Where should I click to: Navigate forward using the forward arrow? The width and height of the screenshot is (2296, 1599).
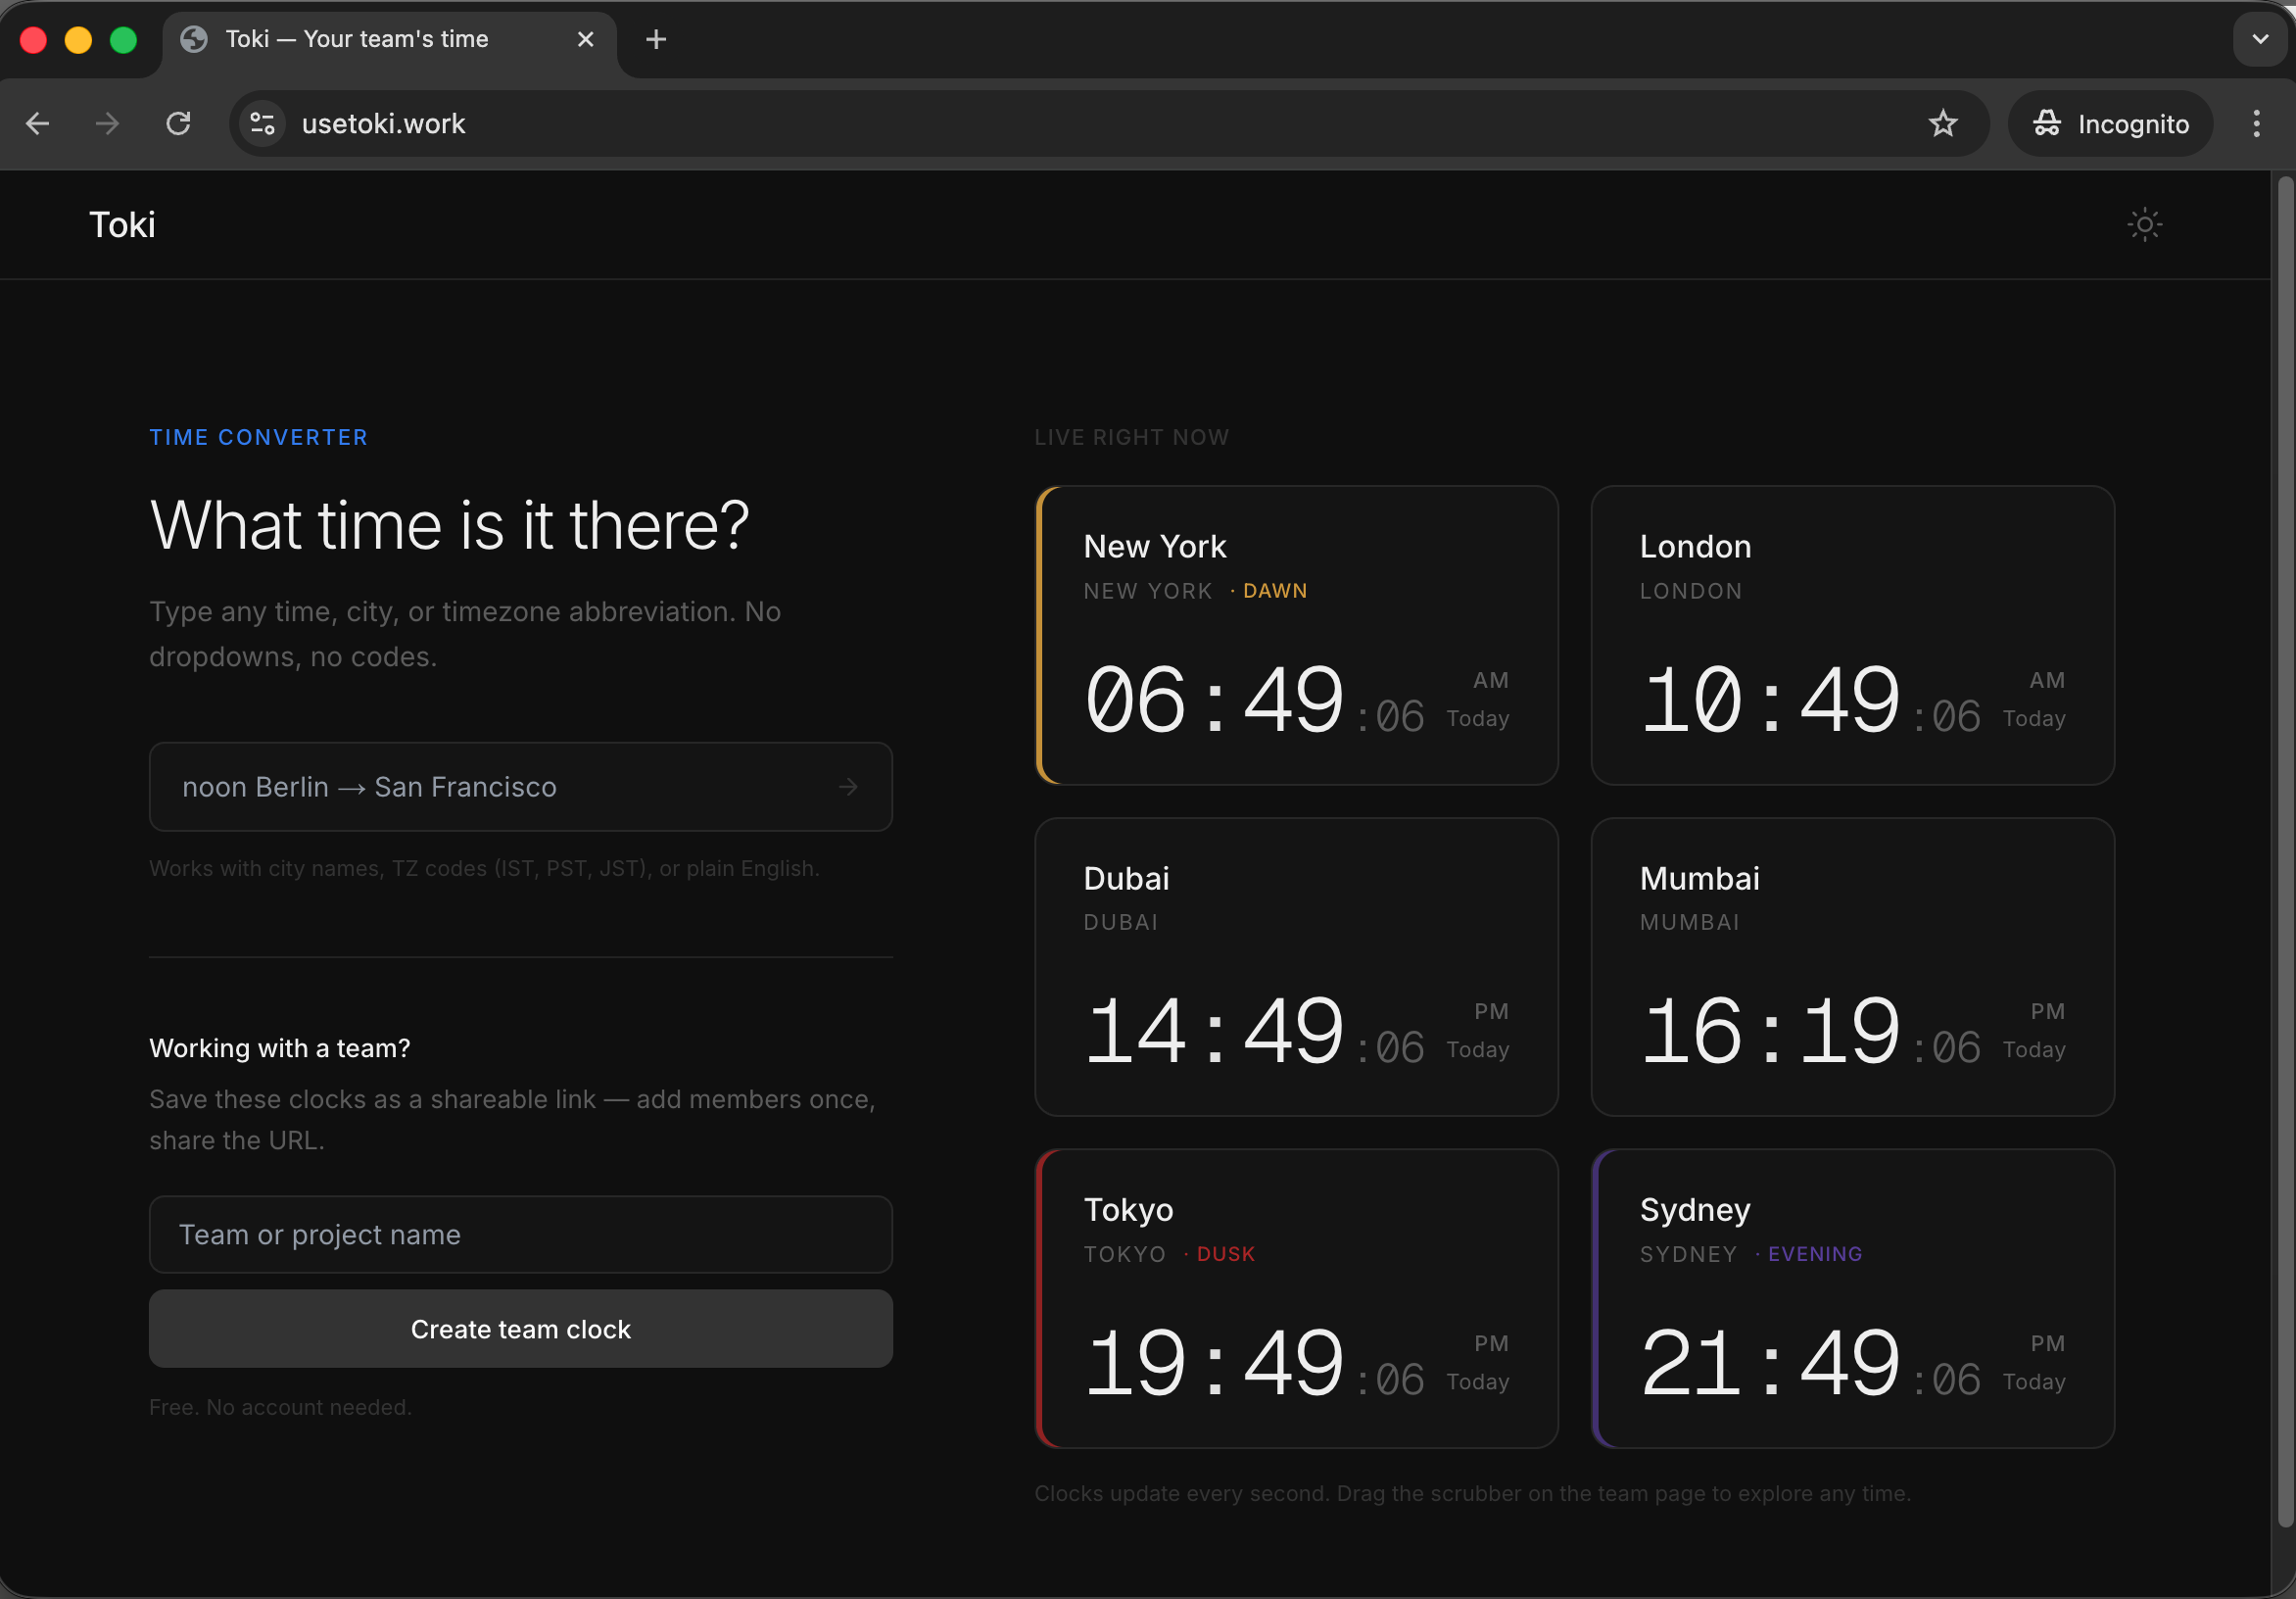click(x=105, y=123)
